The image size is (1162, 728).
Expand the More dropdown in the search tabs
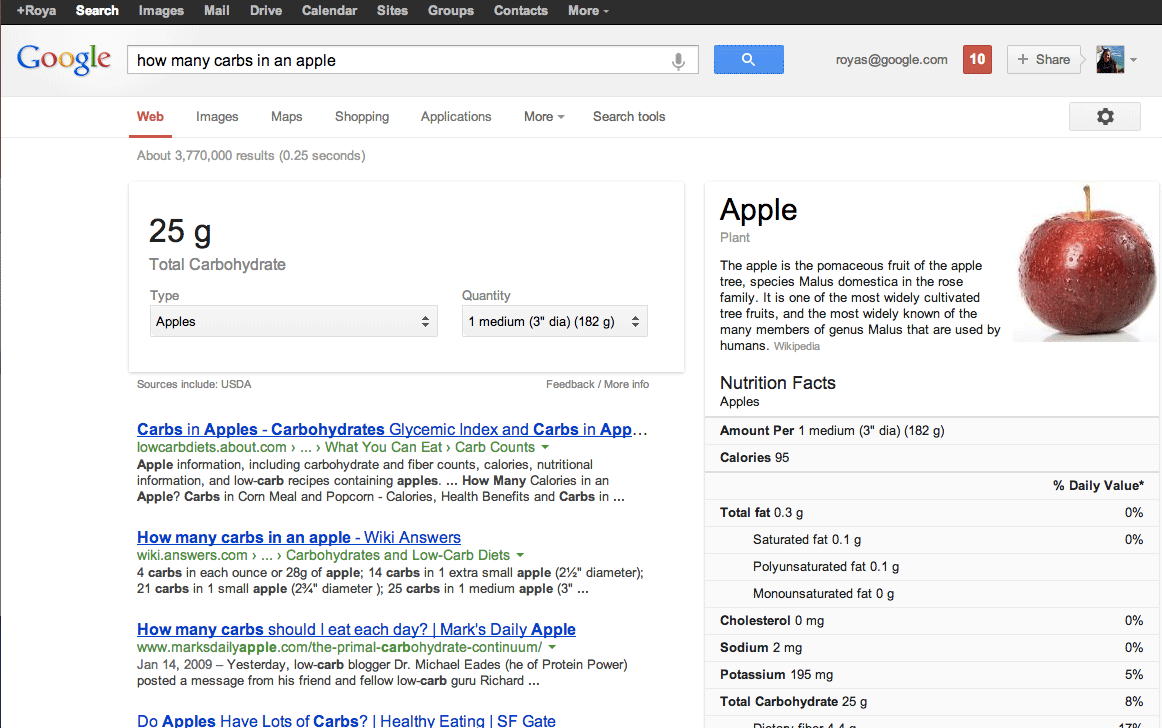(x=544, y=117)
